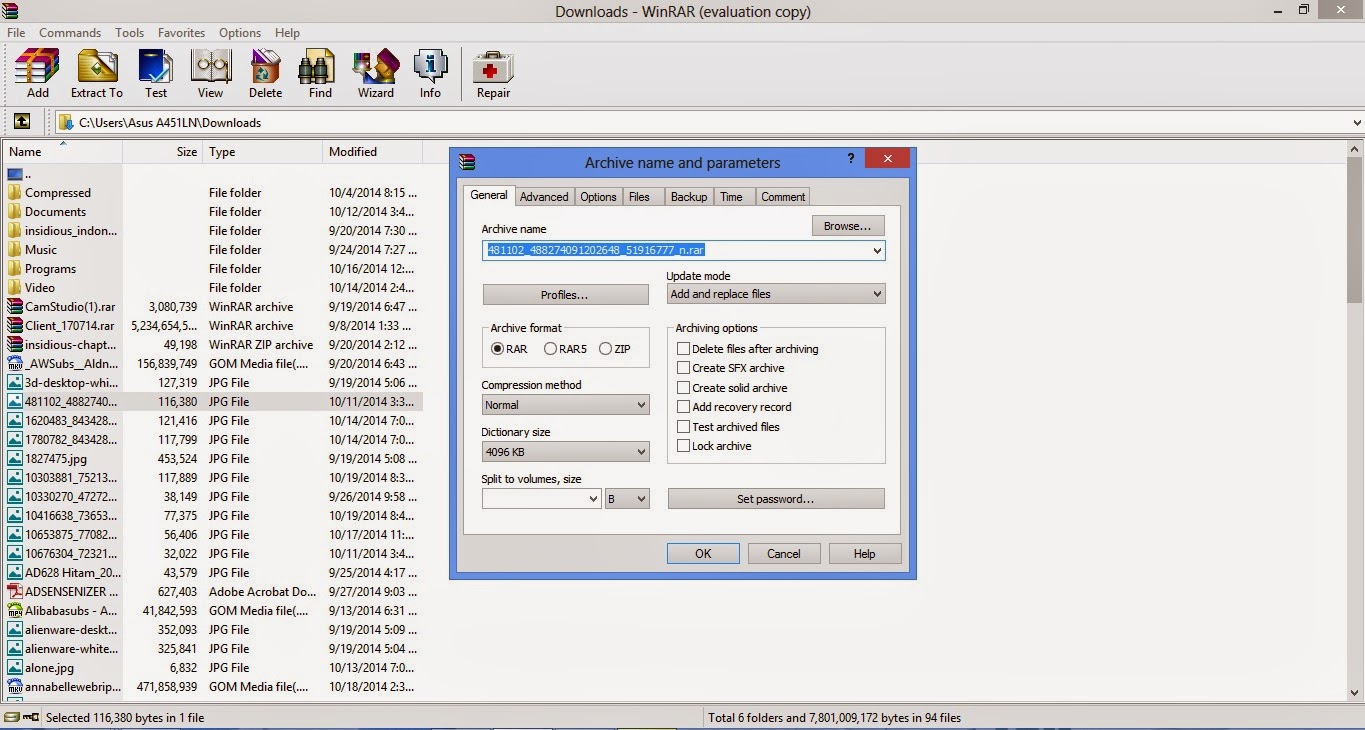Expand the address path dropdown arrow

[1356, 123]
